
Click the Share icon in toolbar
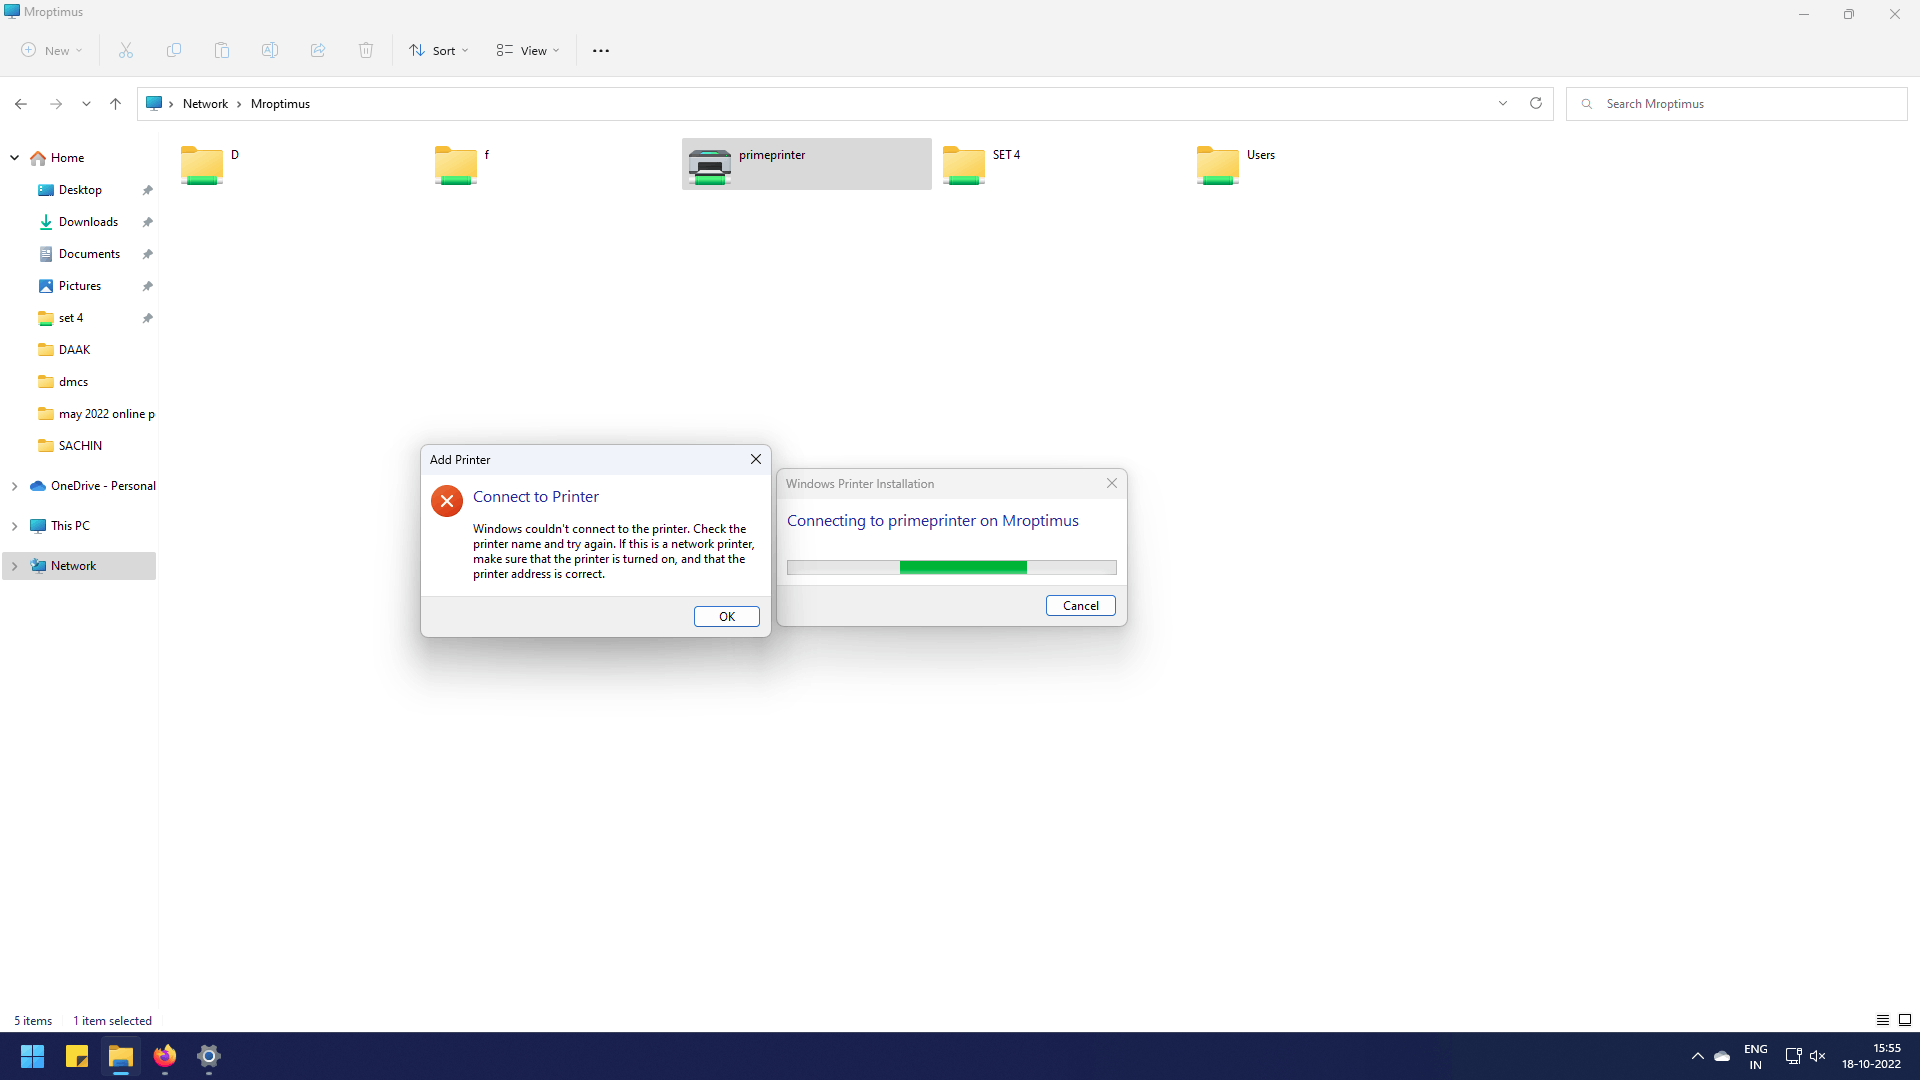318,50
